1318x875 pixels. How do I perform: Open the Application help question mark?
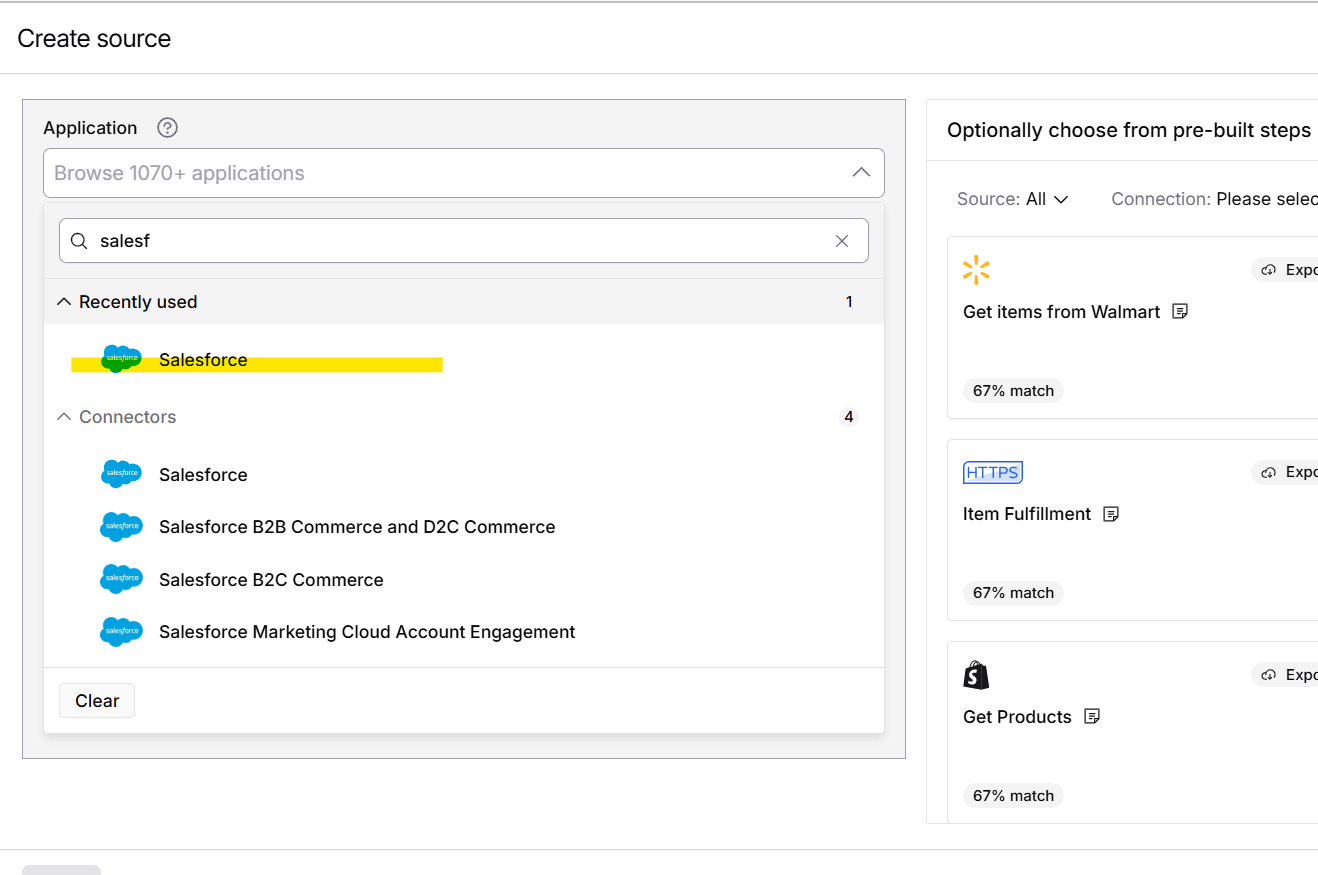(x=167, y=127)
